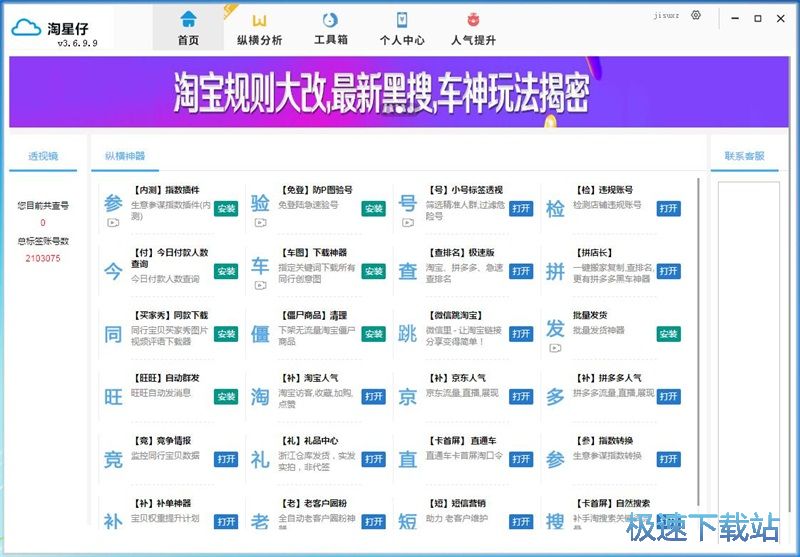Click the 直 icon for 直通车
Viewport: 800px width, 557px height.
pos(408,460)
